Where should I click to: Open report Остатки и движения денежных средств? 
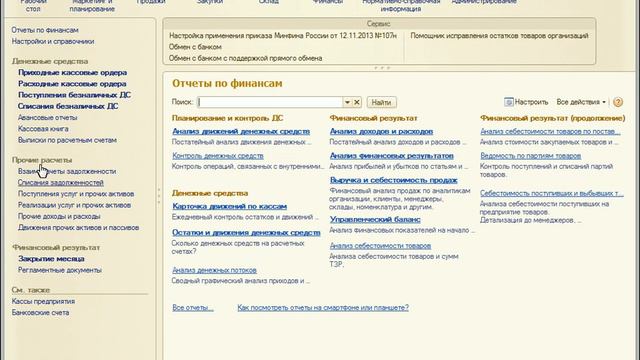pos(246,233)
